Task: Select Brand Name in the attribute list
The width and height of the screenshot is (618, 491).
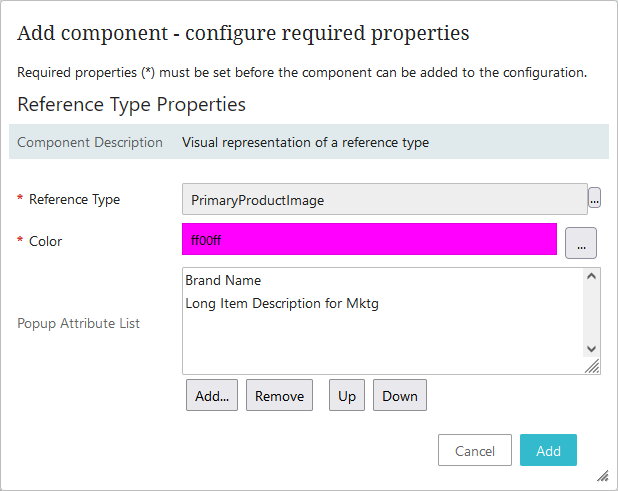Action: click(x=223, y=280)
